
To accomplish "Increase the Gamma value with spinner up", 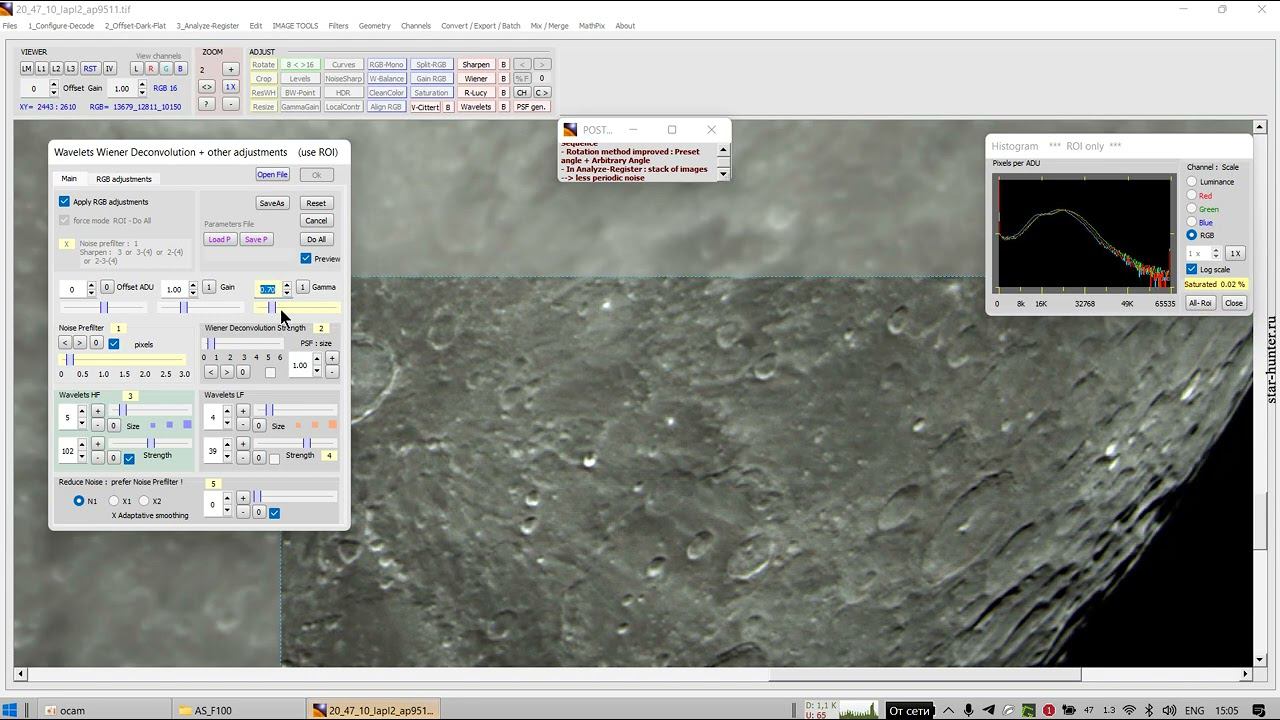I will coord(287,284).
